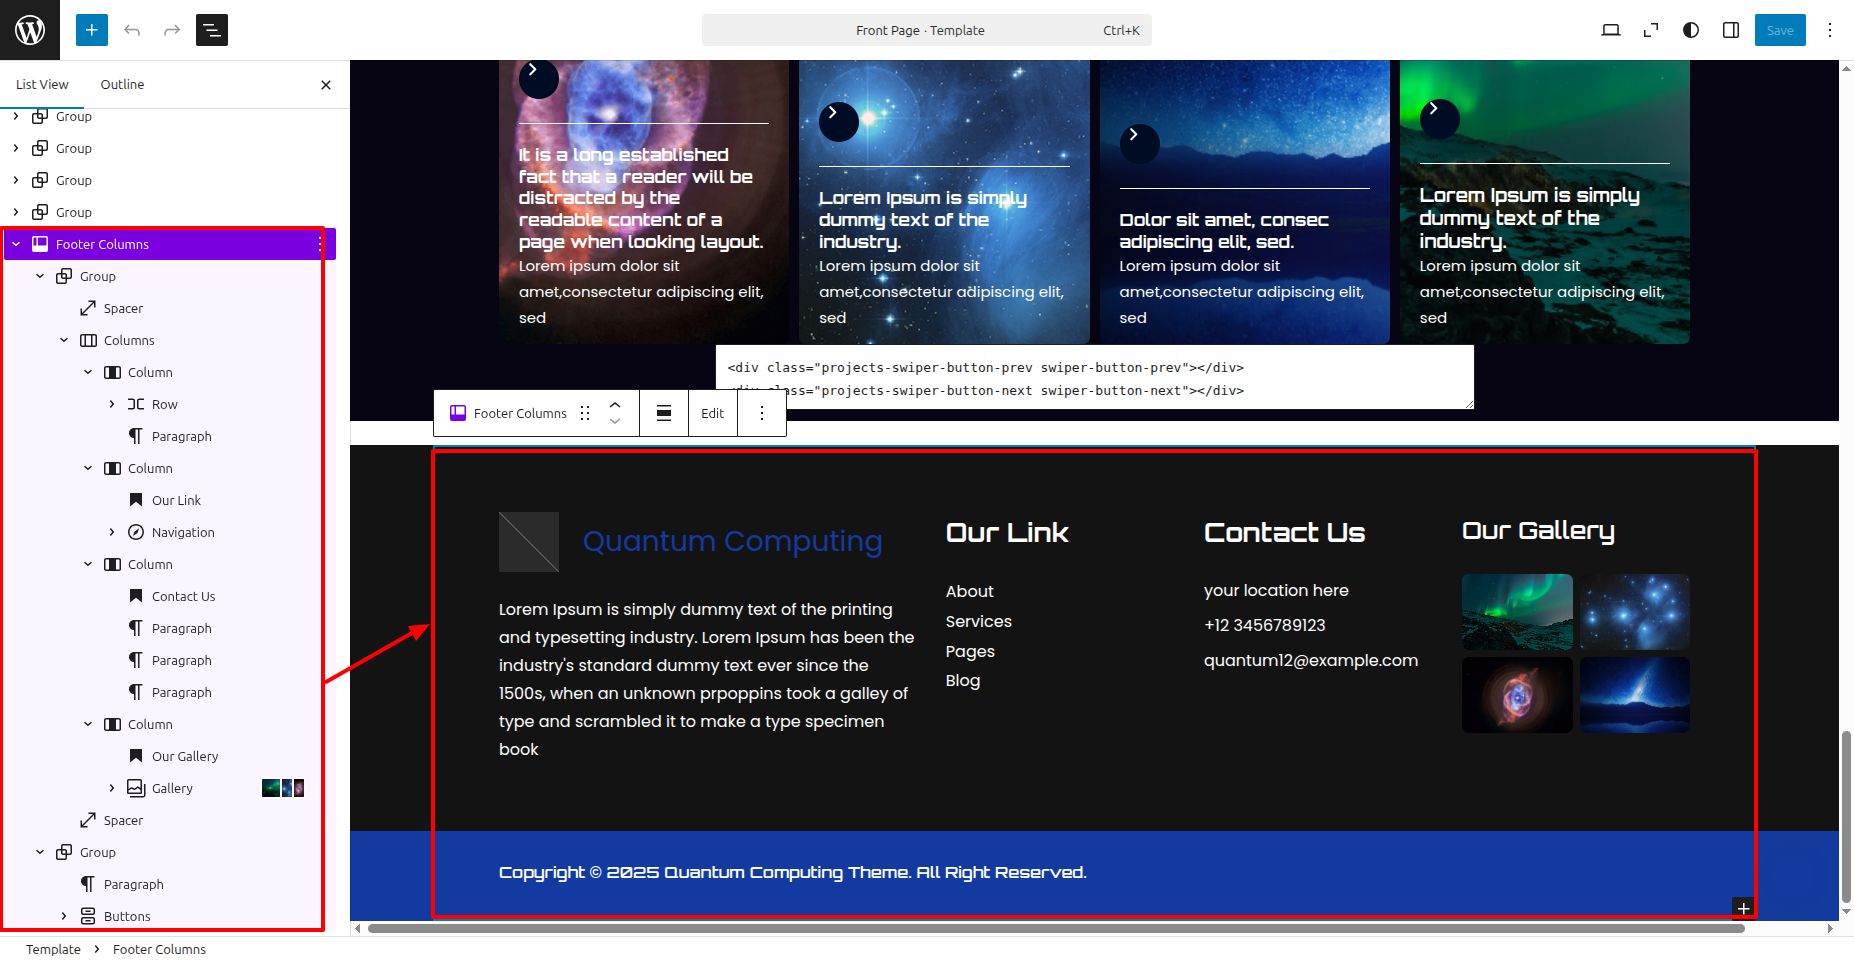The height and width of the screenshot is (961, 1854).
Task: Expand the Gallery block in list
Action: click(112, 788)
